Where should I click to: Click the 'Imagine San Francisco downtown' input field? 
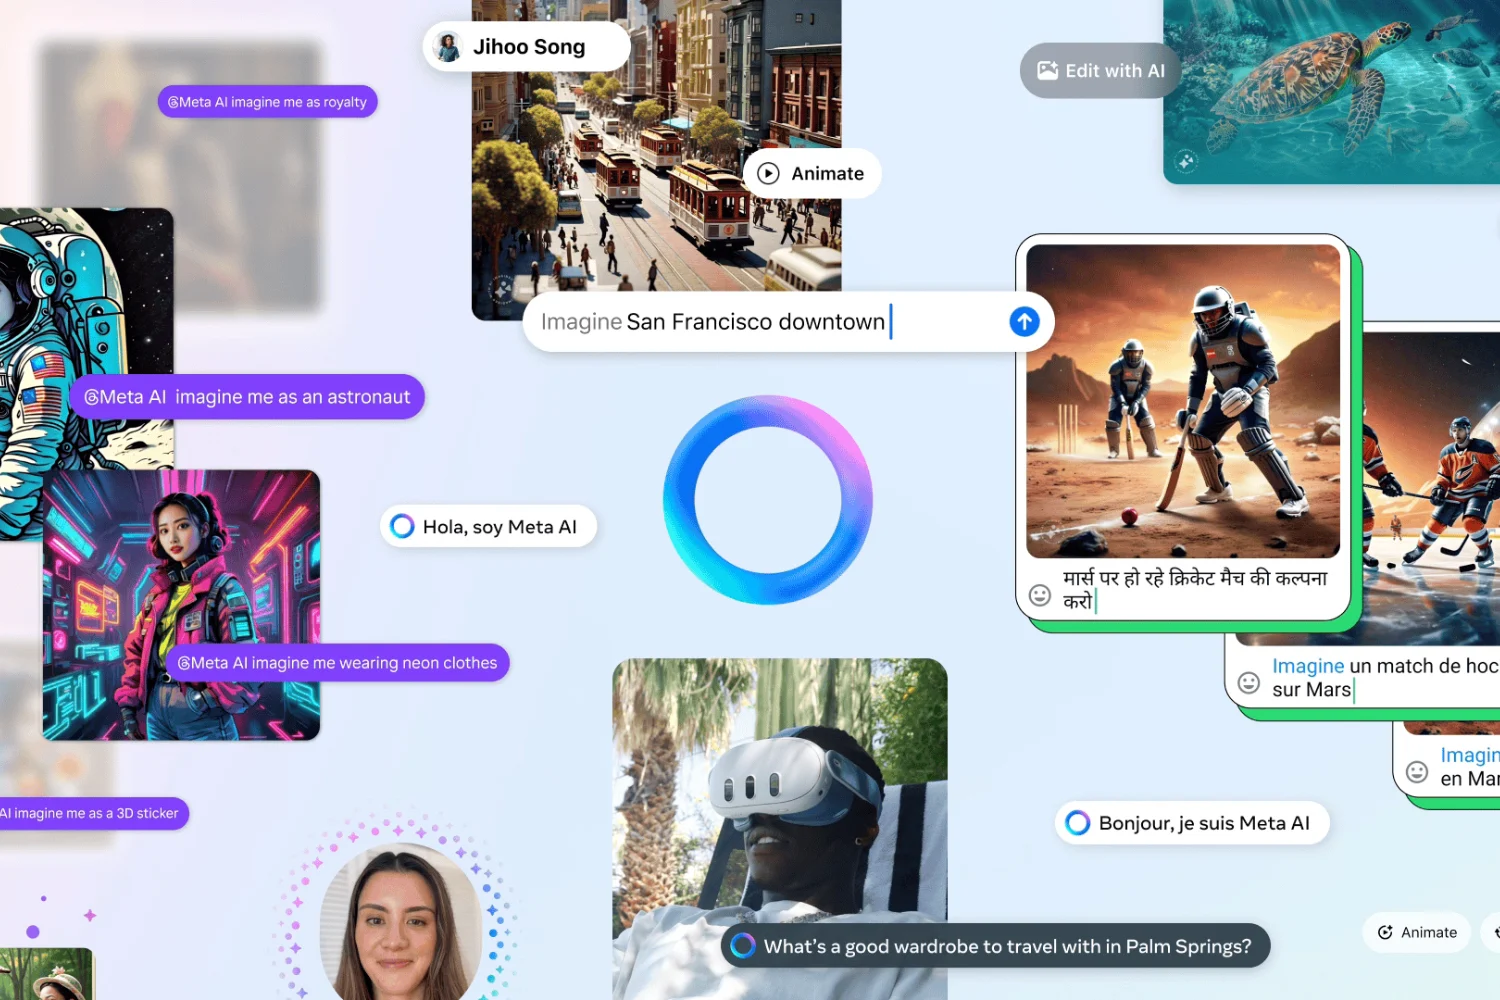[x=788, y=321]
